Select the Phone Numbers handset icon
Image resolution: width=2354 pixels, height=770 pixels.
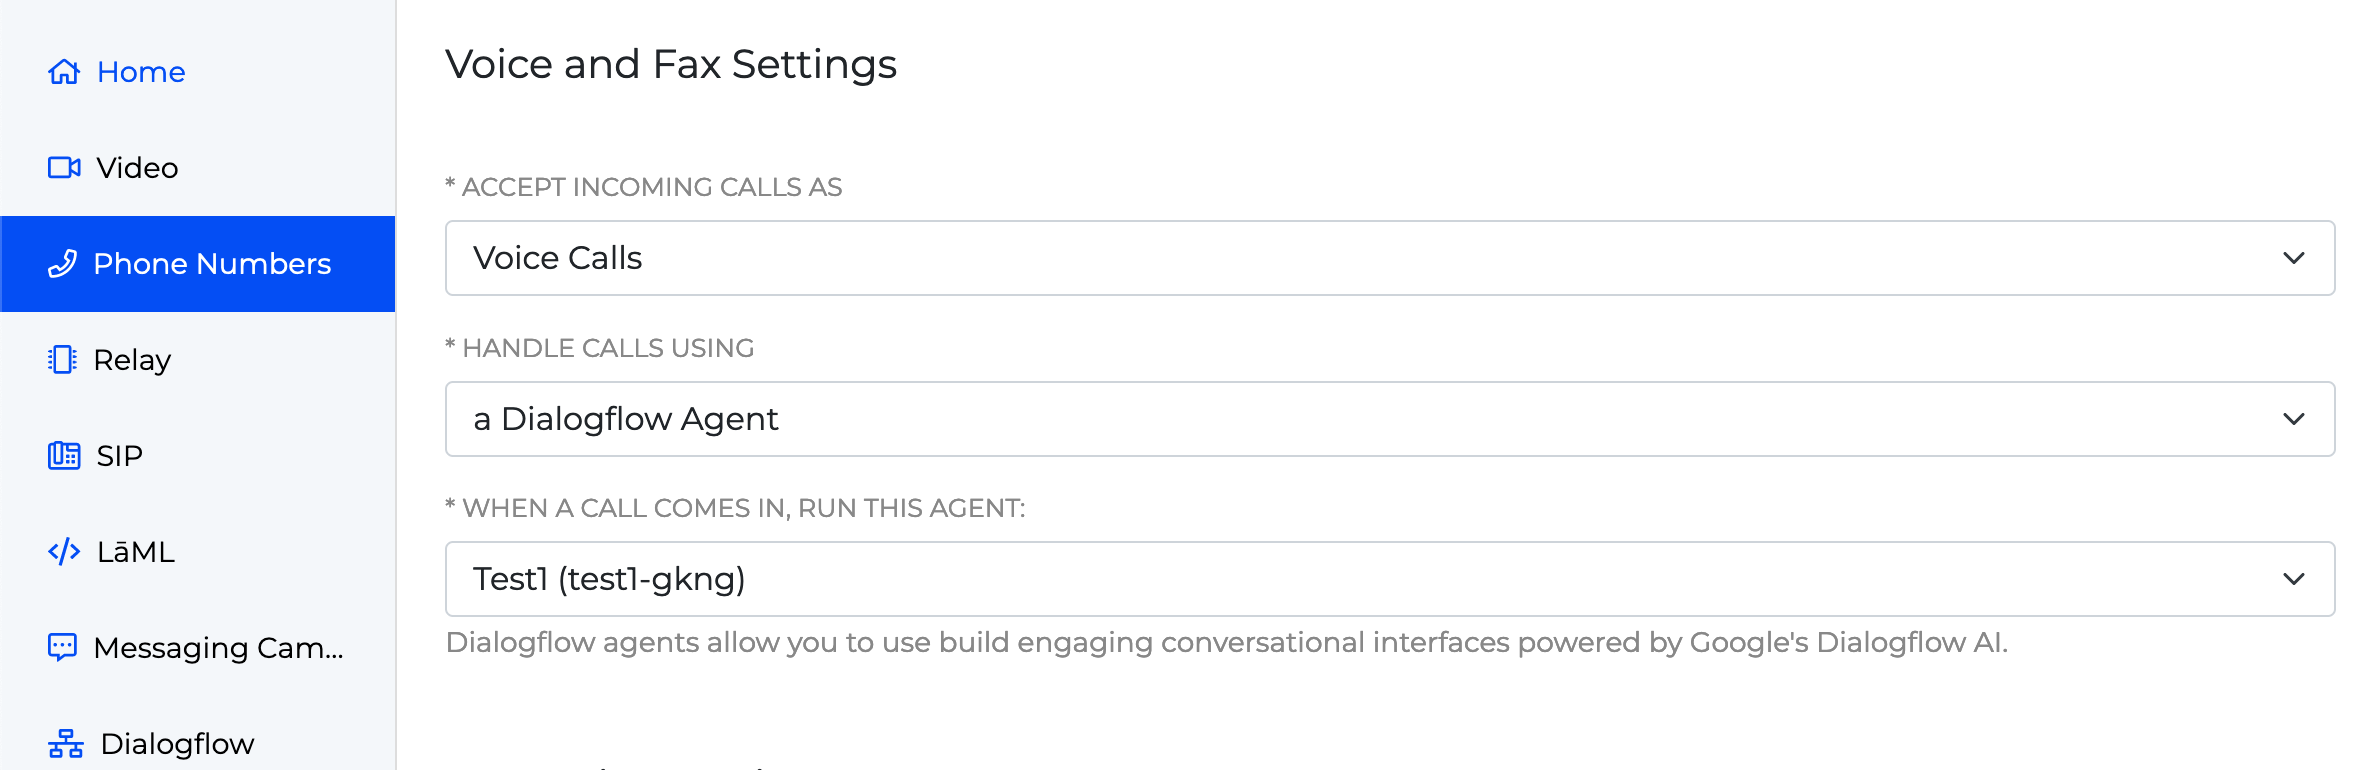click(64, 263)
